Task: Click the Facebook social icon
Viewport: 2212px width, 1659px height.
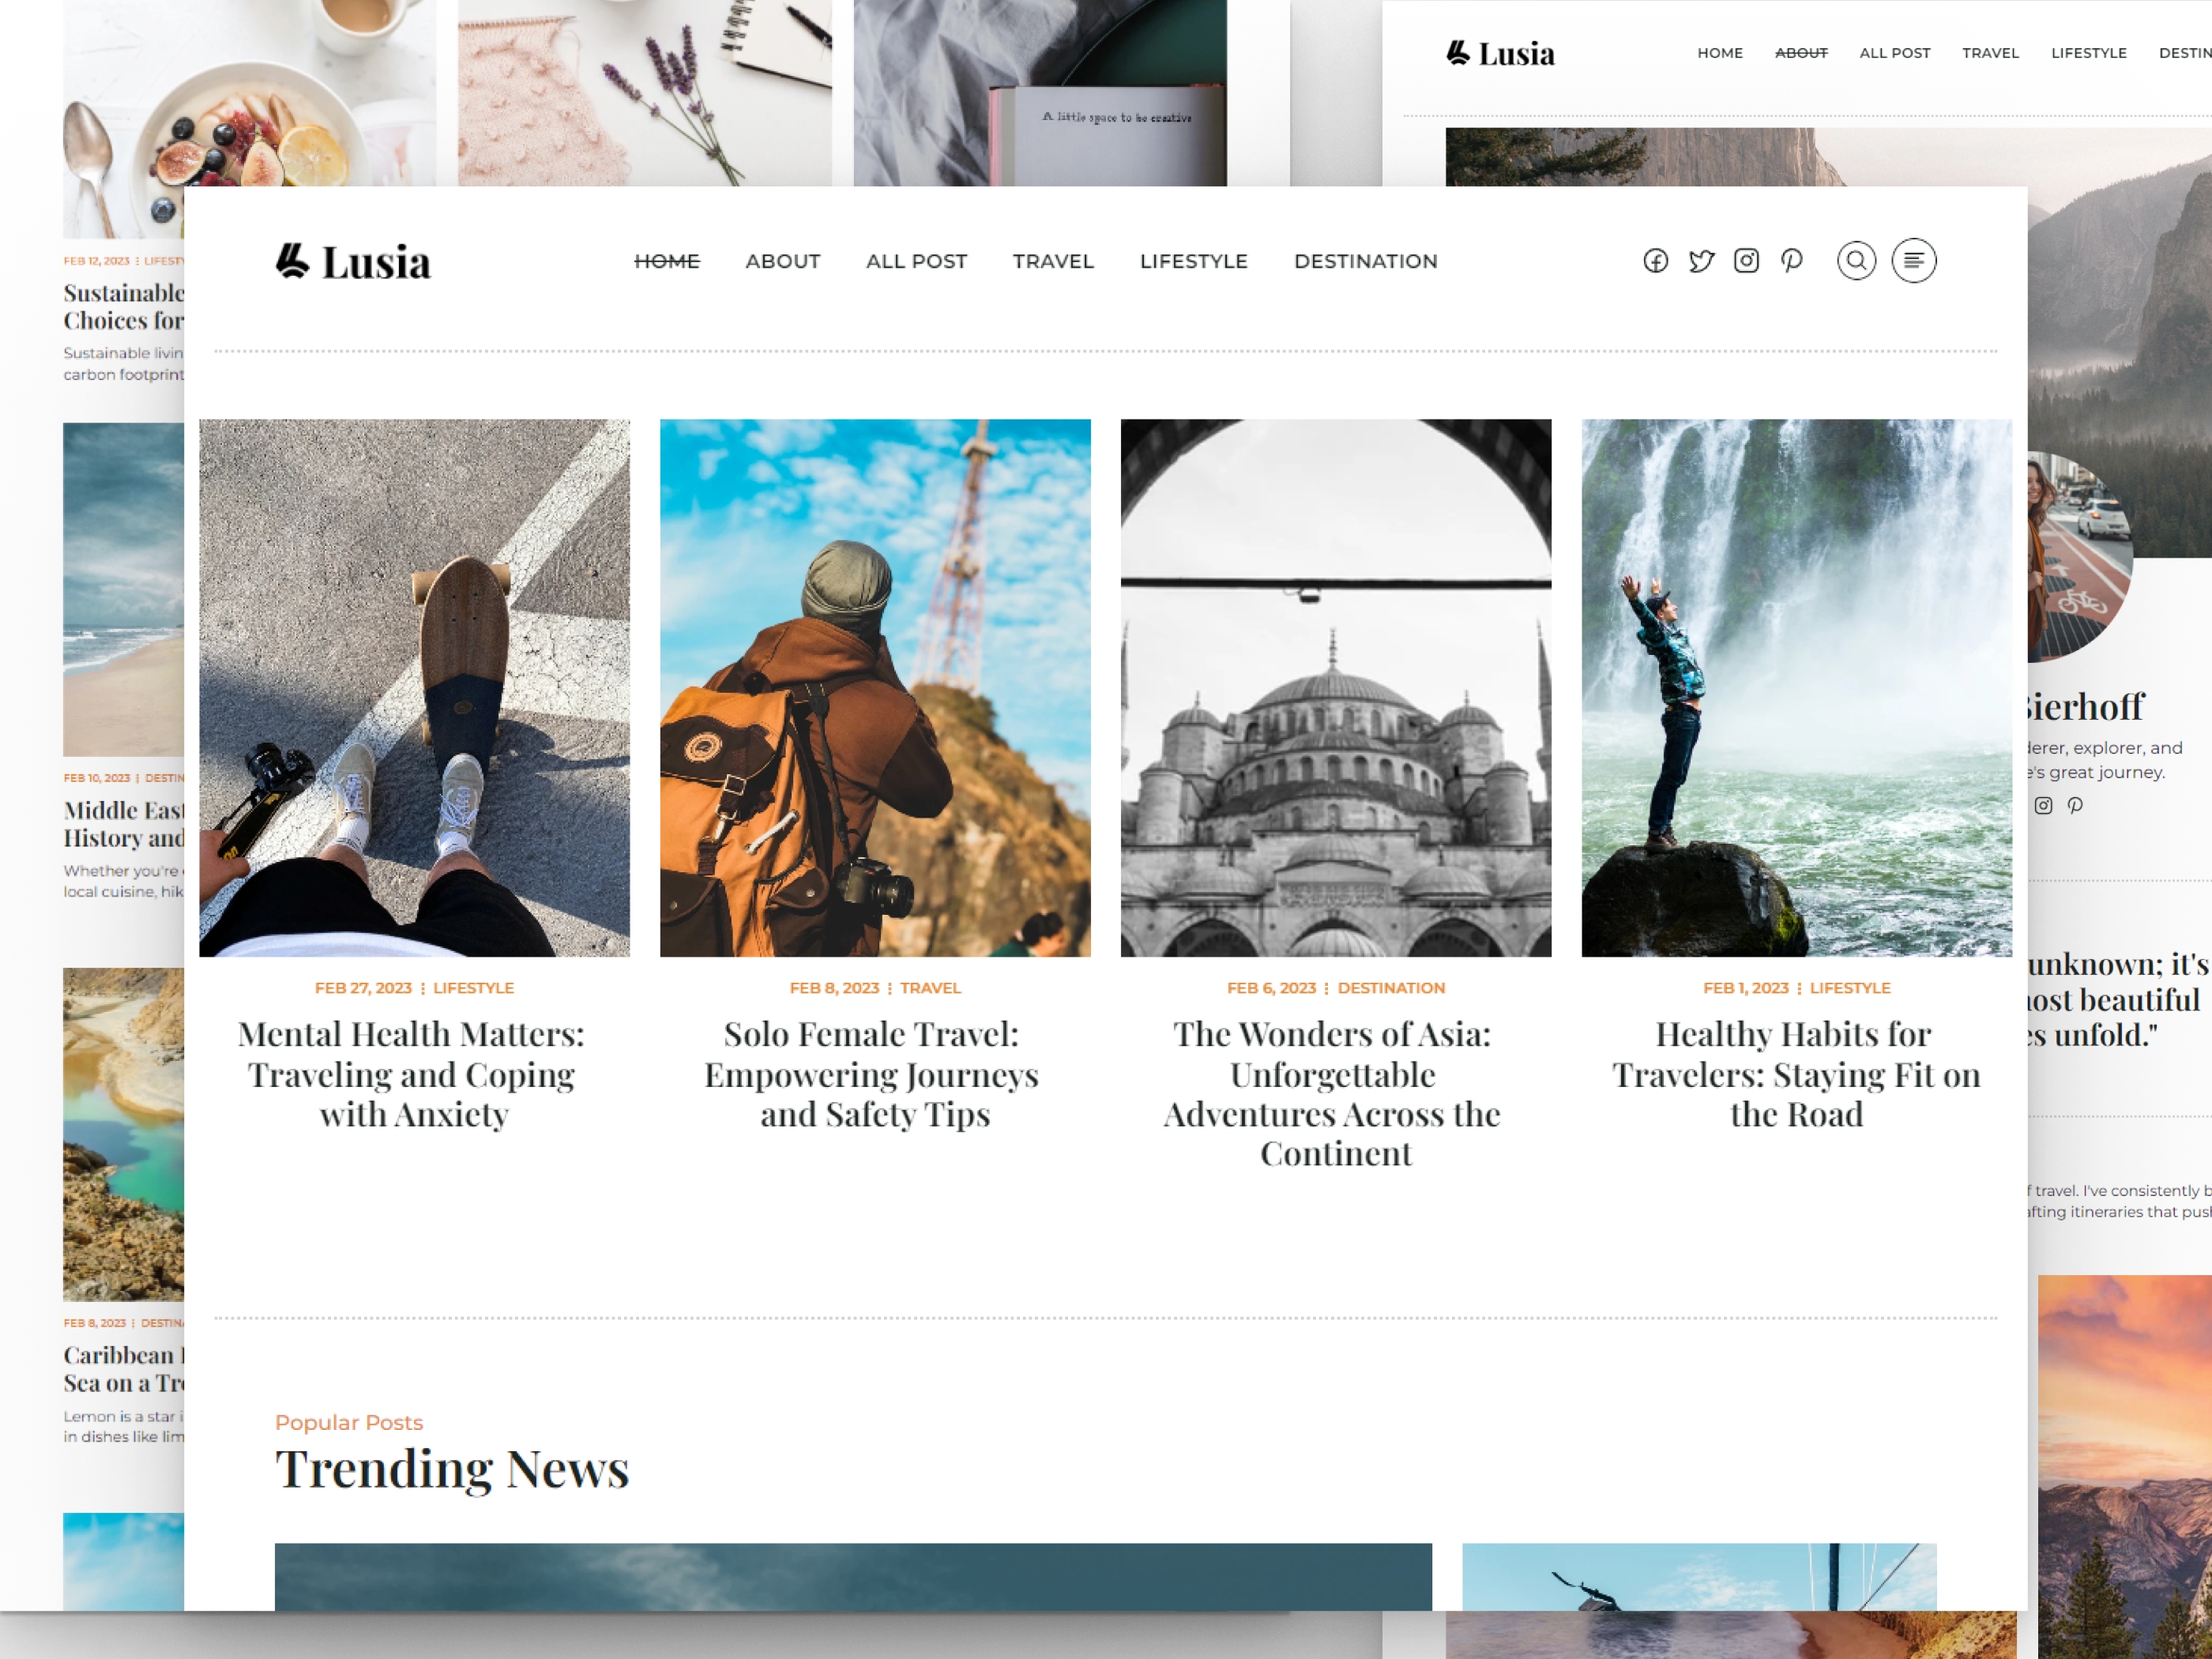Action: coord(1654,261)
